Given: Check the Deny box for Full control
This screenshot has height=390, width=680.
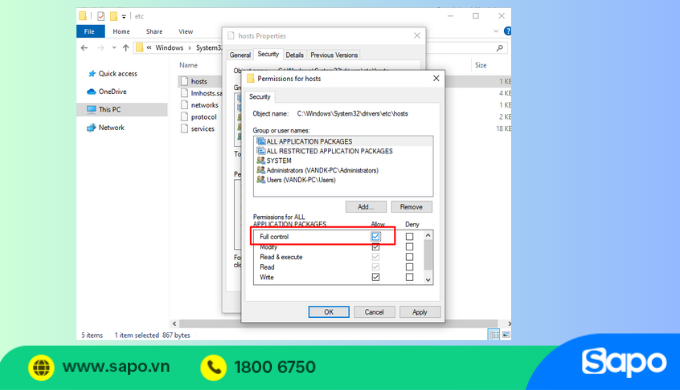Looking at the screenshot, I should click(x=409, y=236).
